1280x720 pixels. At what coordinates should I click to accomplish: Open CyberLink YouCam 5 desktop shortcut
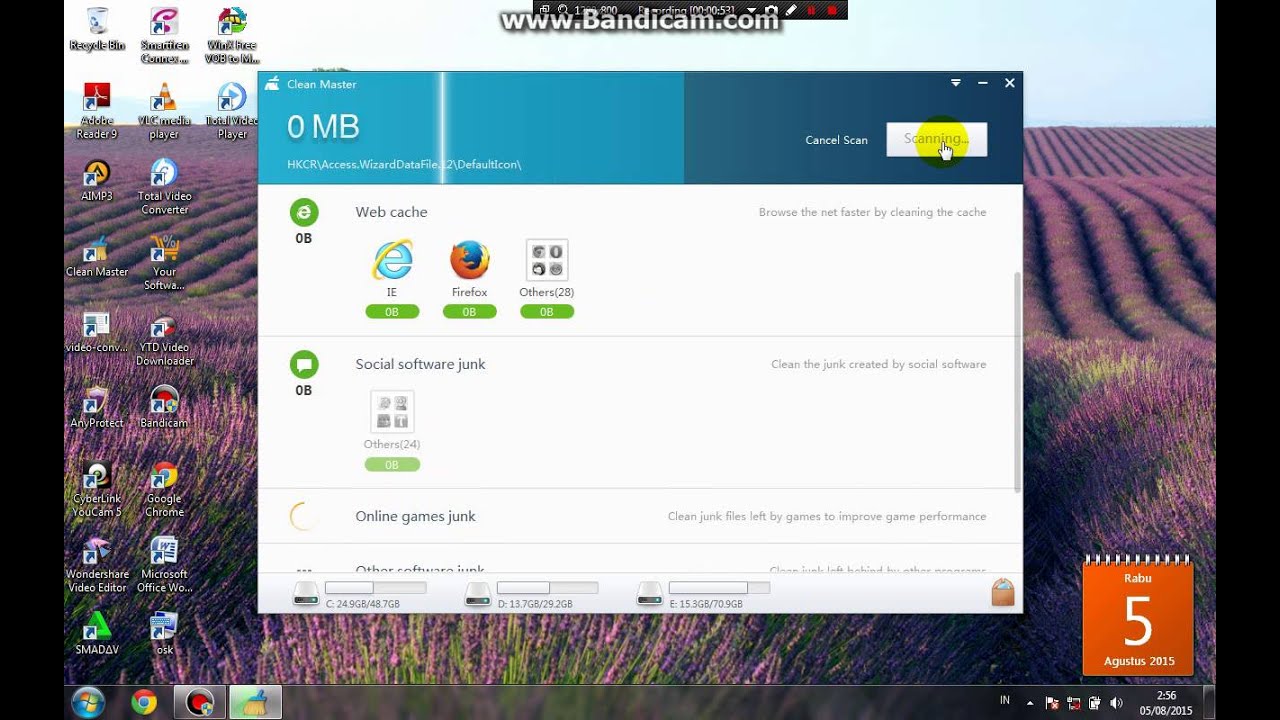coord(97,490)
